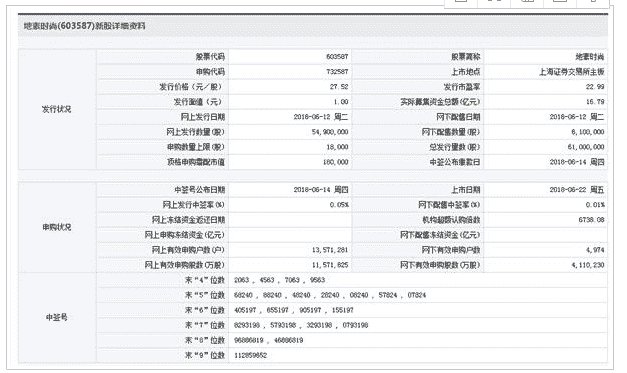This screenshot has height=373, width=627.
Task: Select the value '13,571,281'
Action: [x=330, y=250]
